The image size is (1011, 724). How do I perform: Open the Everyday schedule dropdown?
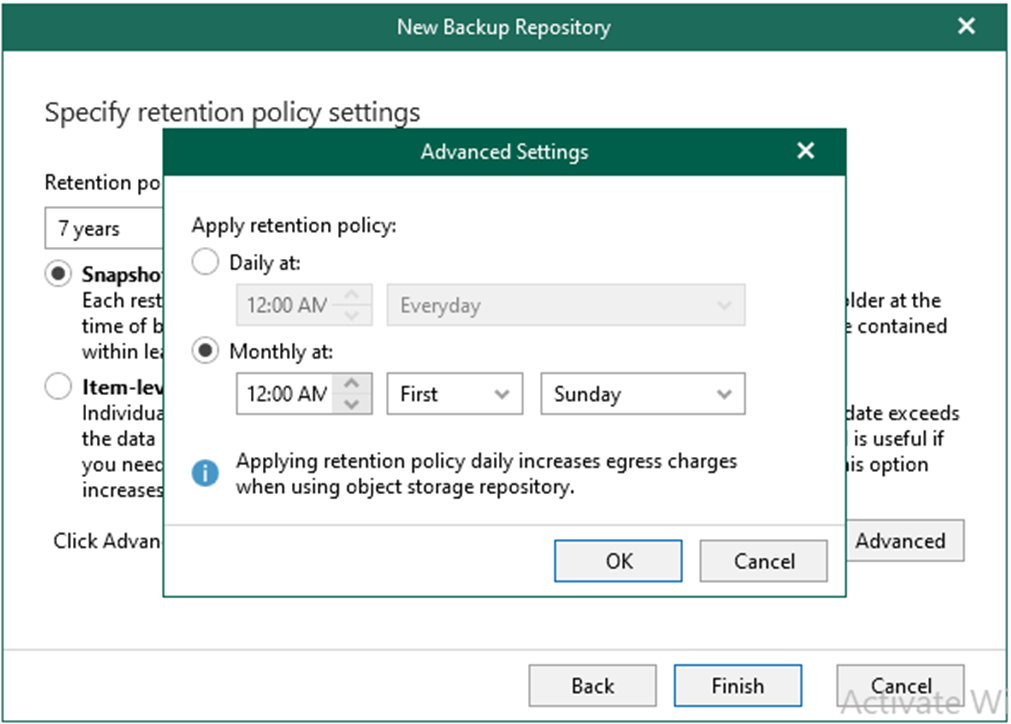[565, 305]
